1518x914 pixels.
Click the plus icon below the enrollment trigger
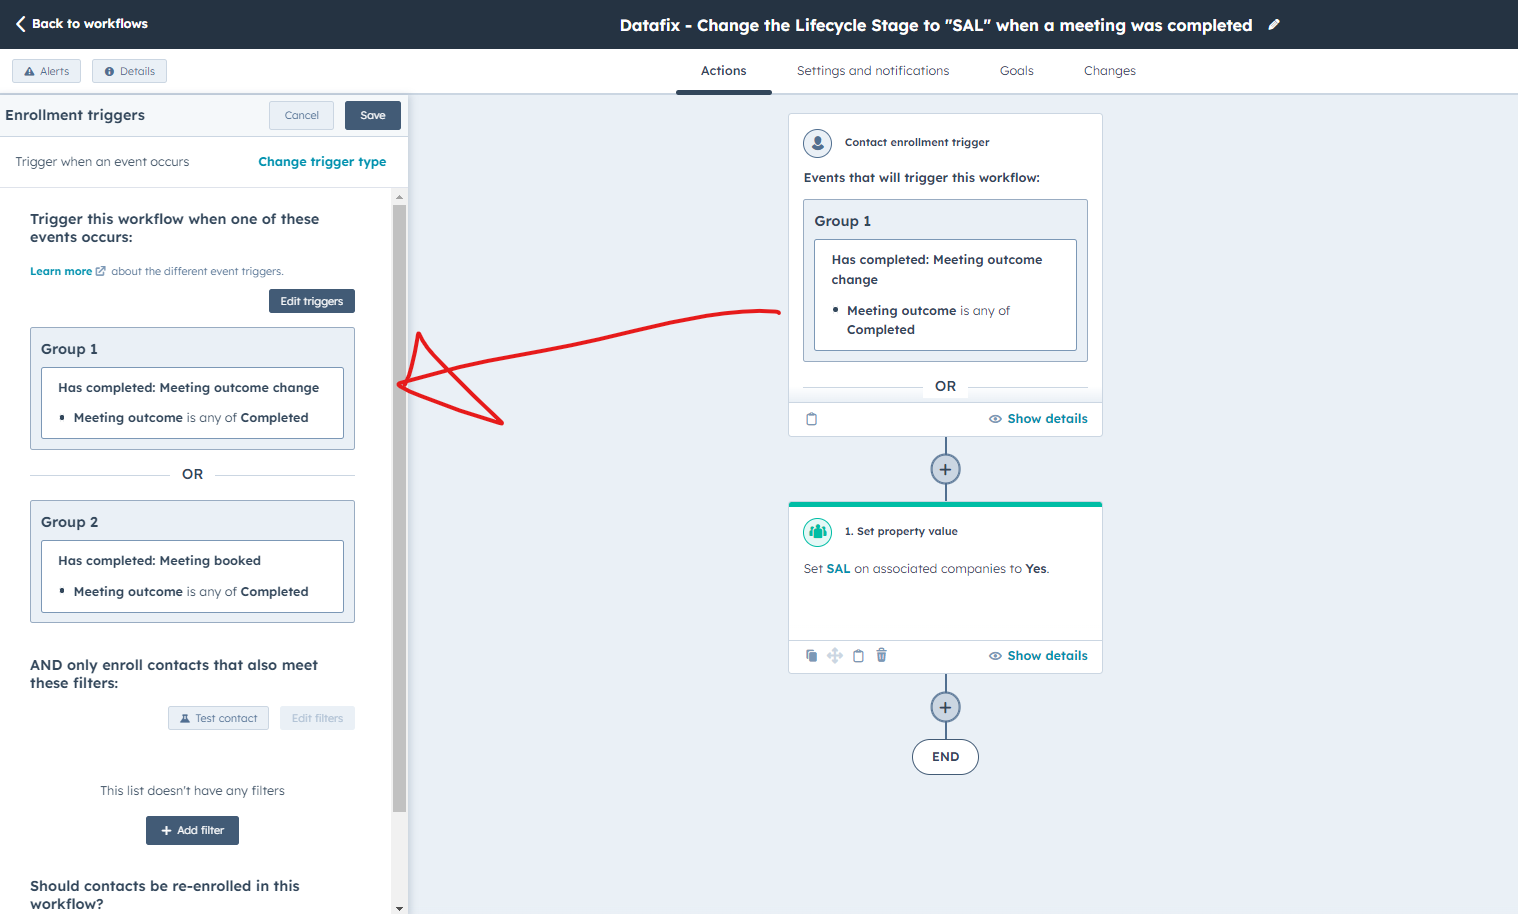[945, 468]
